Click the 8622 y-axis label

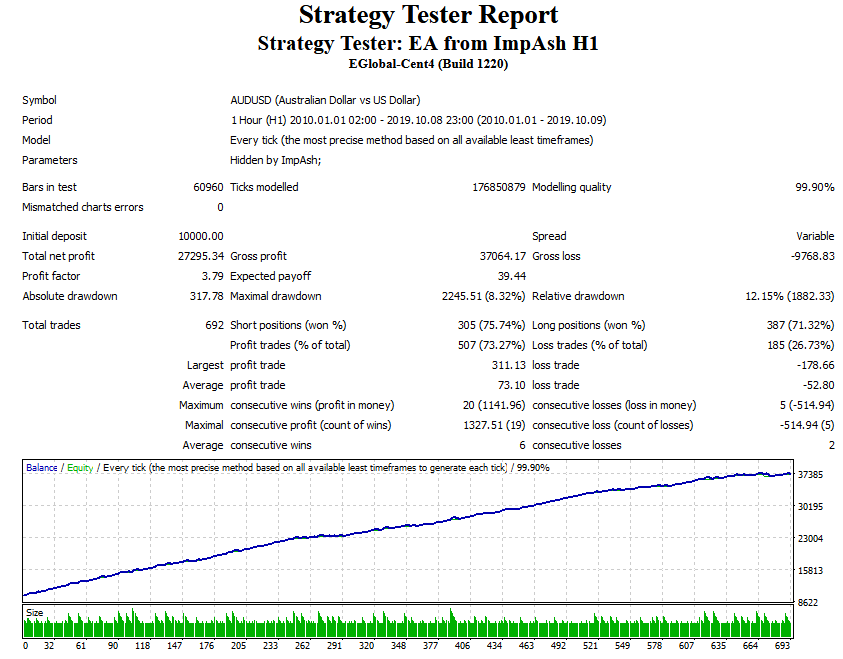point(808,603)
